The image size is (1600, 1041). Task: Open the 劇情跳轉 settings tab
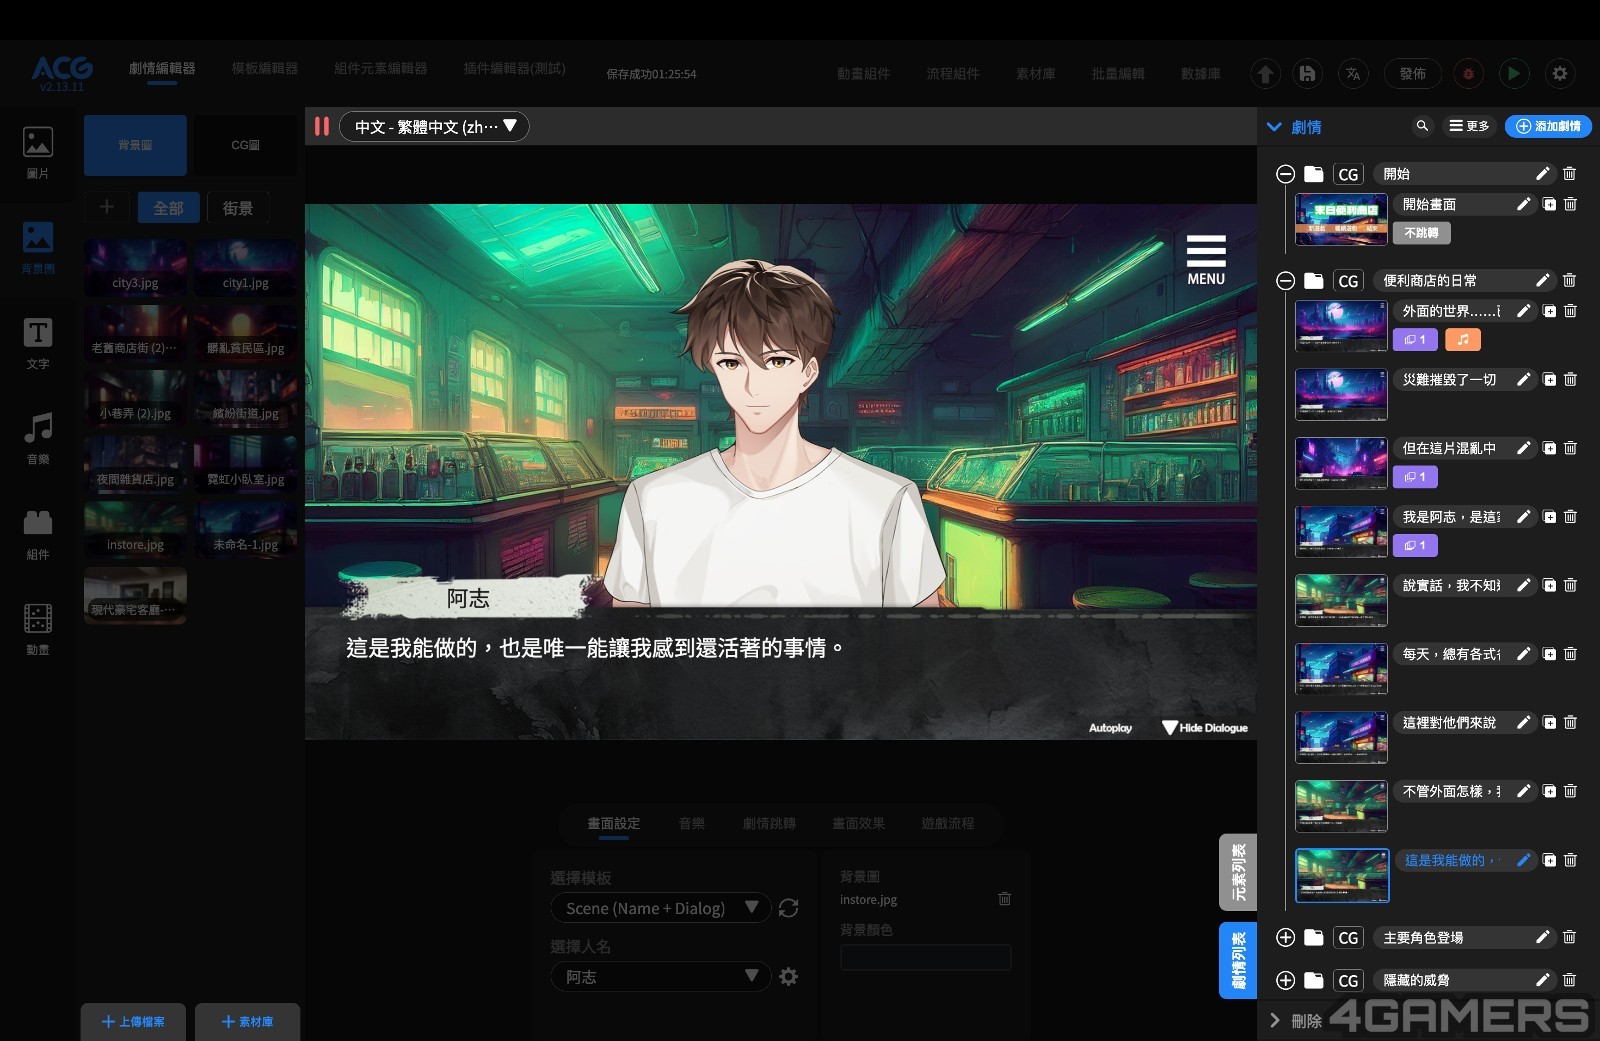[769, 823]
